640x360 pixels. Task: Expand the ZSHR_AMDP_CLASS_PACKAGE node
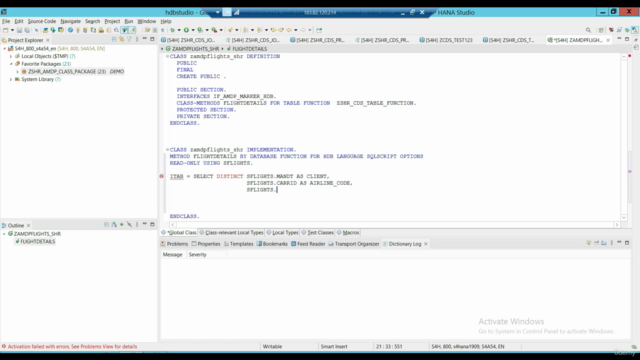18,72
